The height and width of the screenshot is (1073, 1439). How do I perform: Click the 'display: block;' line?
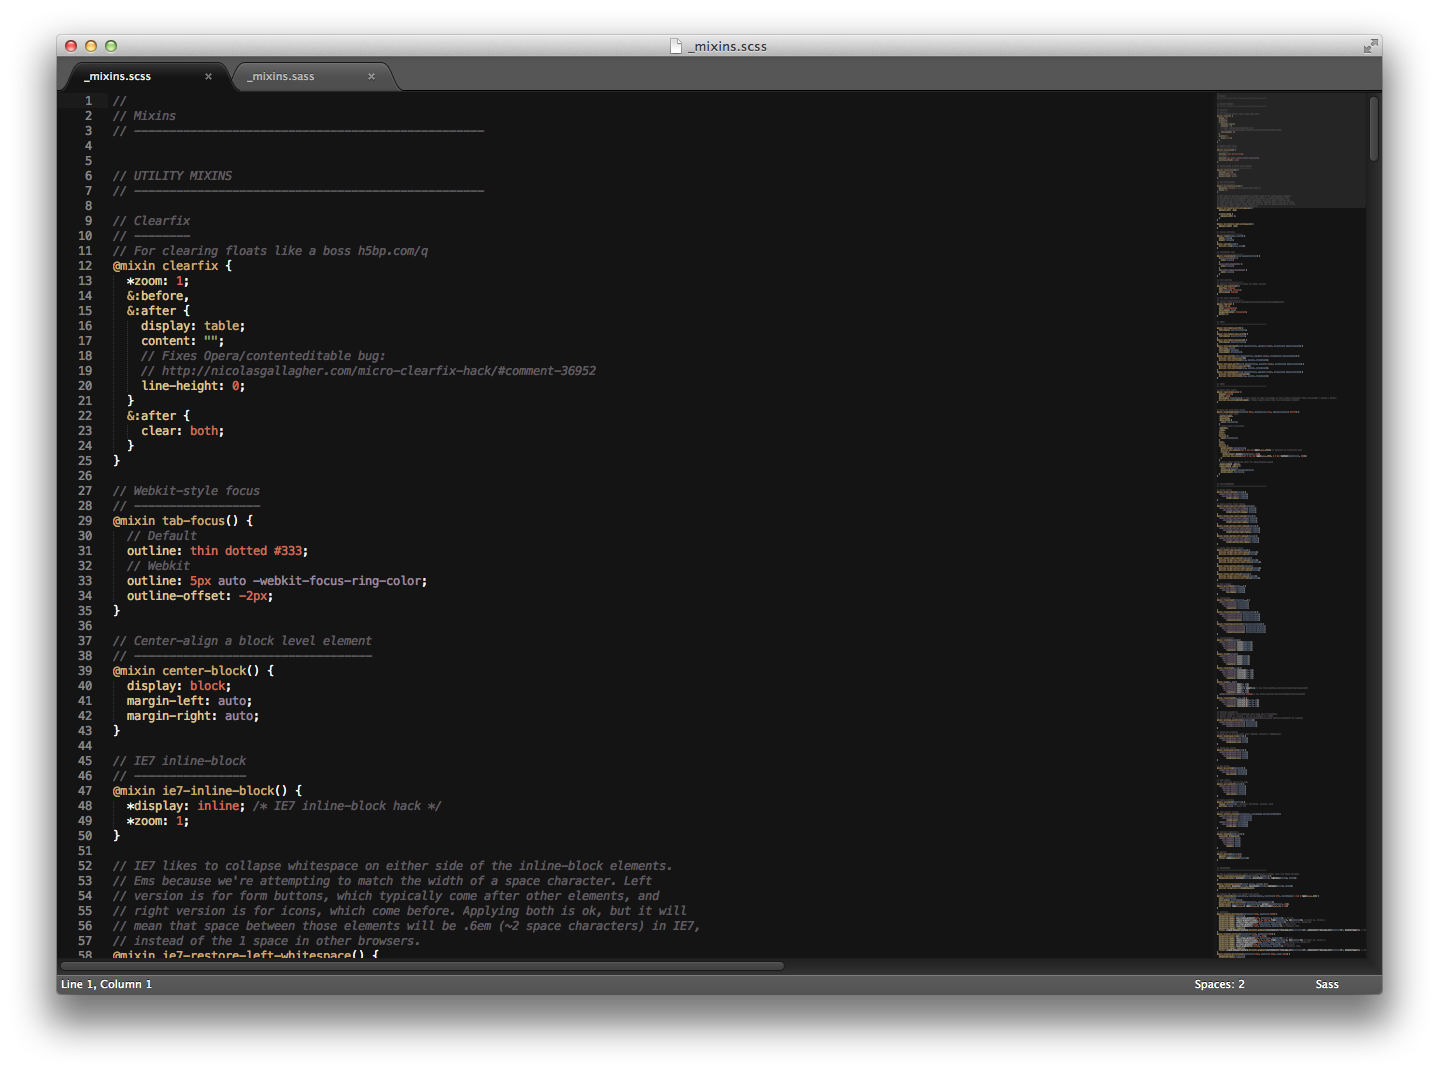click(179, 686)
